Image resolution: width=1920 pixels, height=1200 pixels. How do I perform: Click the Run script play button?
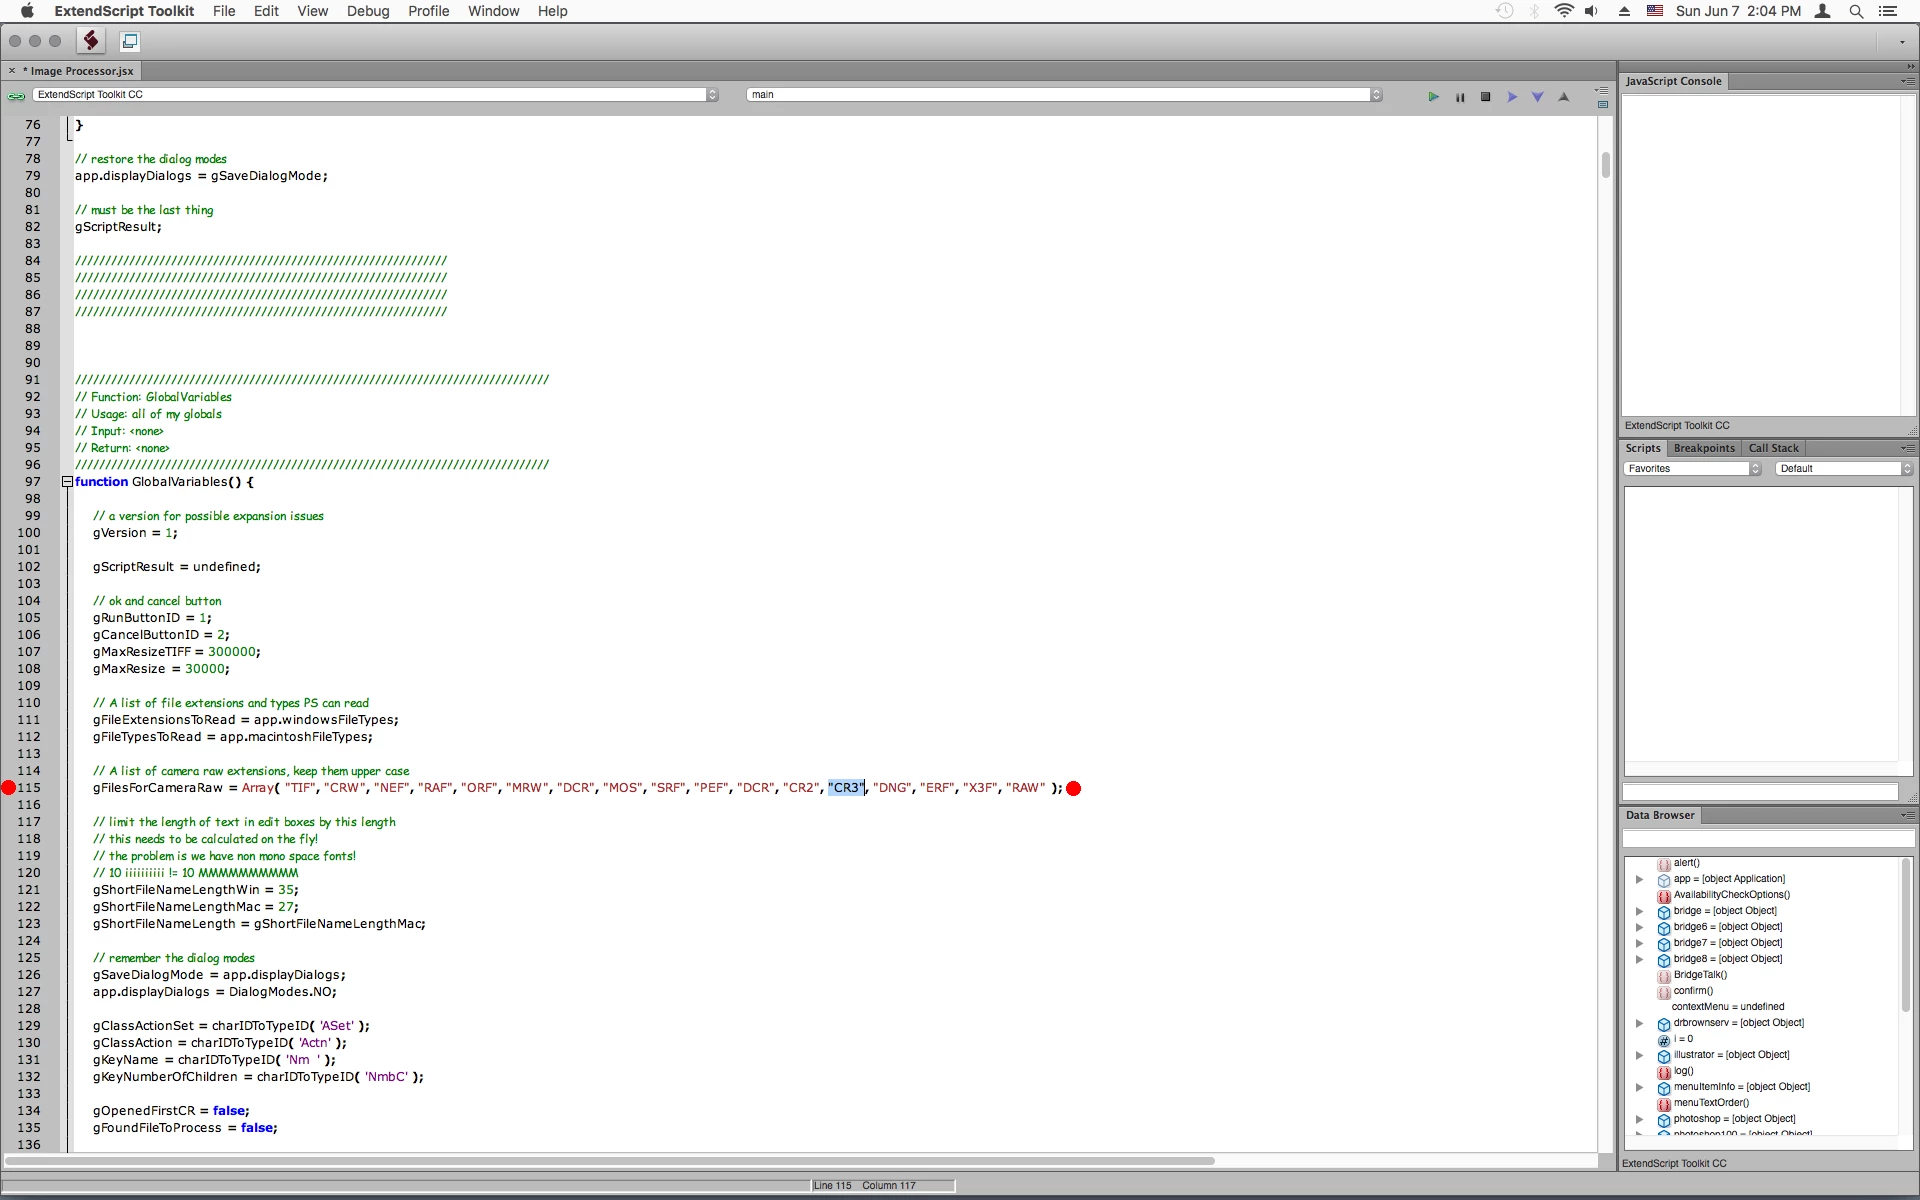[1433, 97]
